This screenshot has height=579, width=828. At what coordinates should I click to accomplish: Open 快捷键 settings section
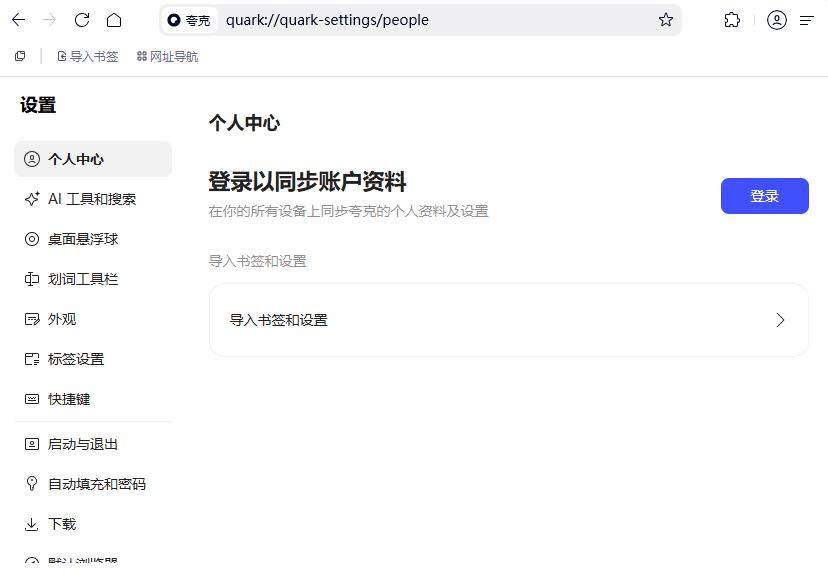click(x=93, y=399)
